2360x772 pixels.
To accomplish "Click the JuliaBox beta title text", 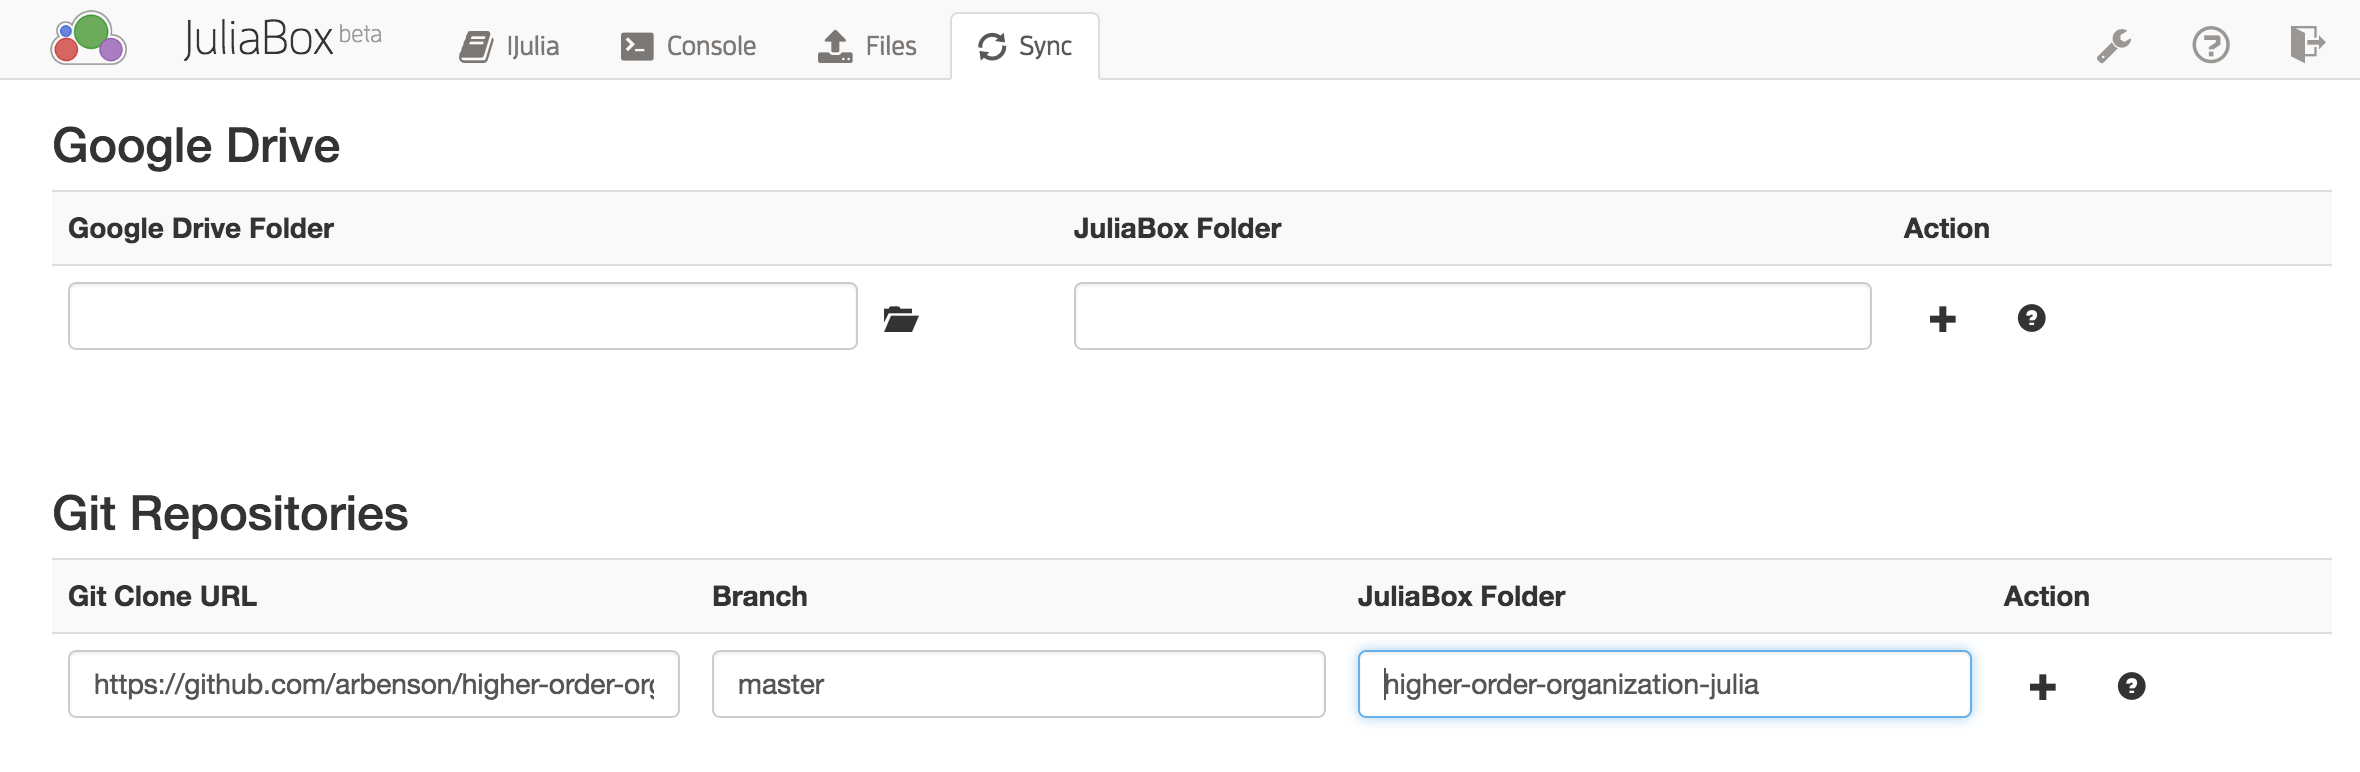I will [283, 39].
